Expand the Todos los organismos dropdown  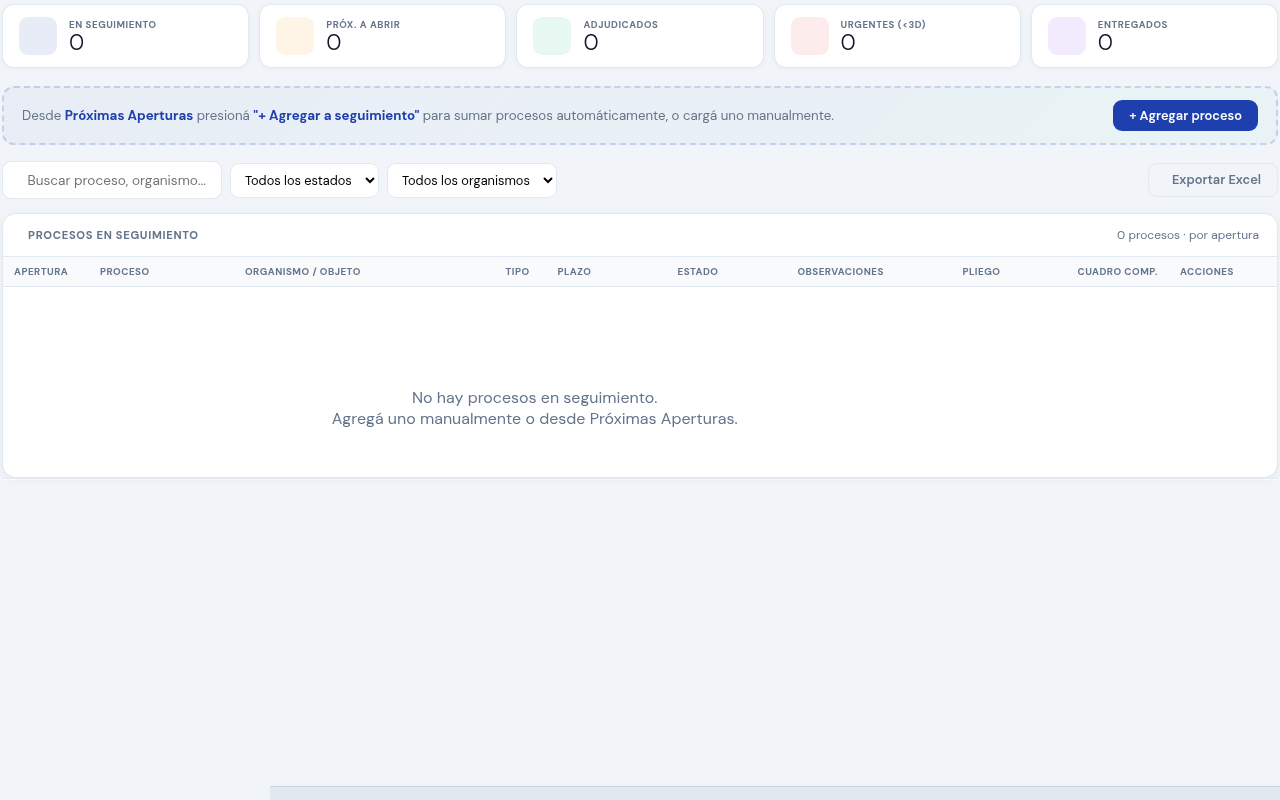click(x=471, y=180)
